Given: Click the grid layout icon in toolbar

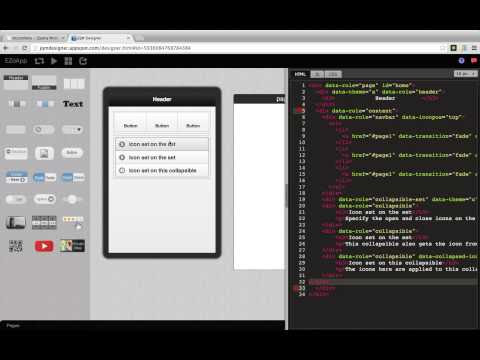Looking at the screenshot, I should (68, 61).
